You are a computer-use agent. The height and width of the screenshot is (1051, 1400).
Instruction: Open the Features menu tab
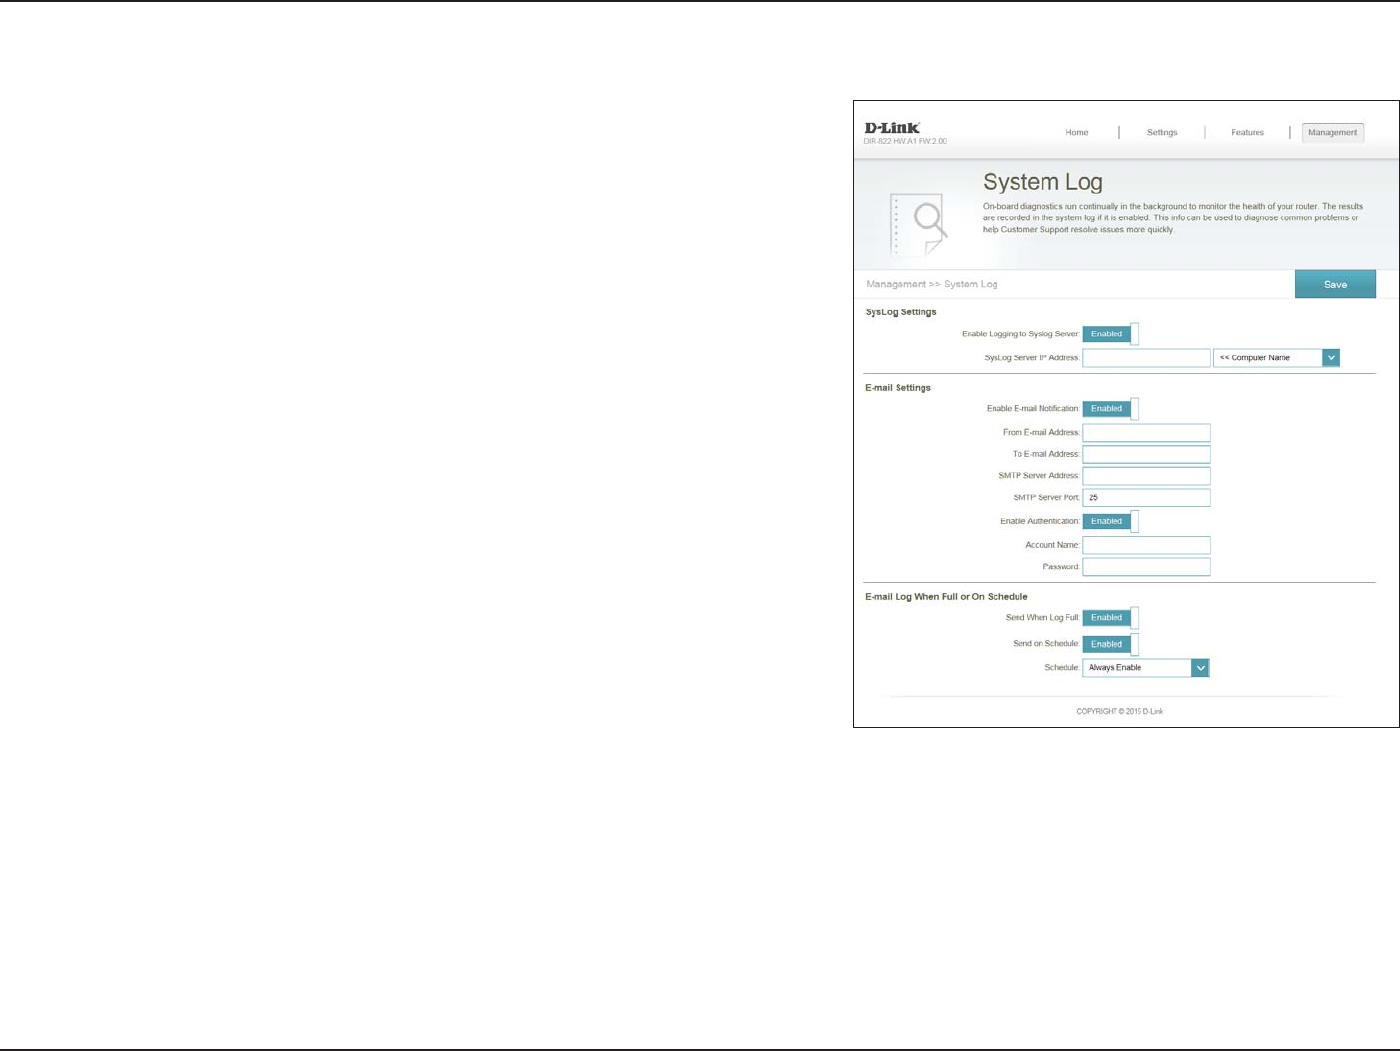click(x=1247, y=132)
